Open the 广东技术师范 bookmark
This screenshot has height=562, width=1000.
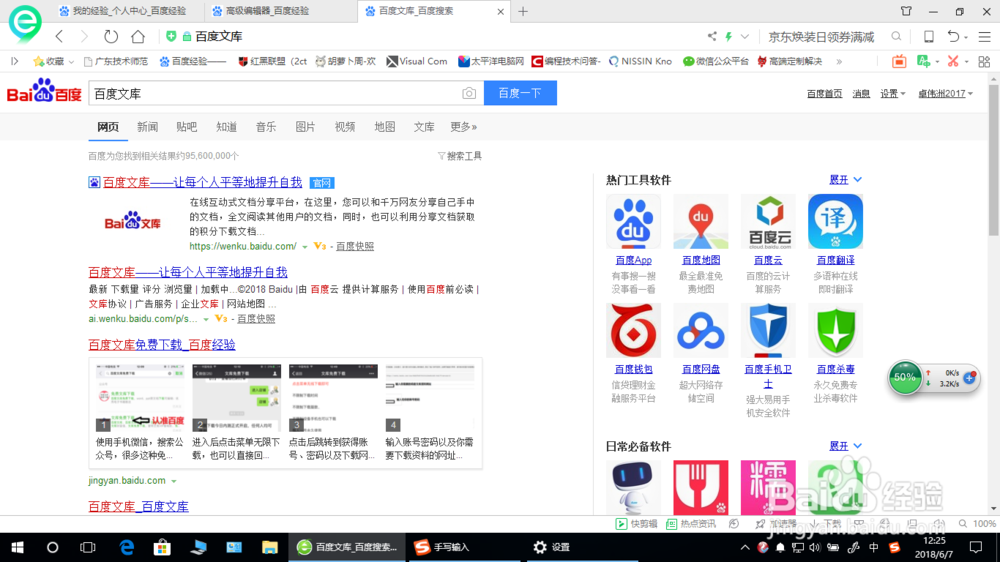click(115, 61)
